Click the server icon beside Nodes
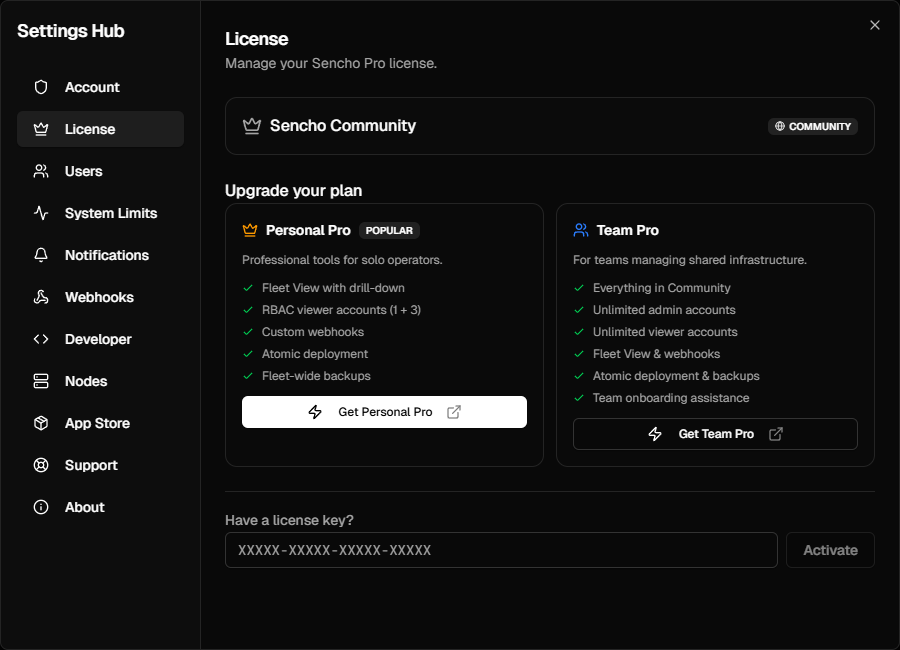 coord(41,381)
